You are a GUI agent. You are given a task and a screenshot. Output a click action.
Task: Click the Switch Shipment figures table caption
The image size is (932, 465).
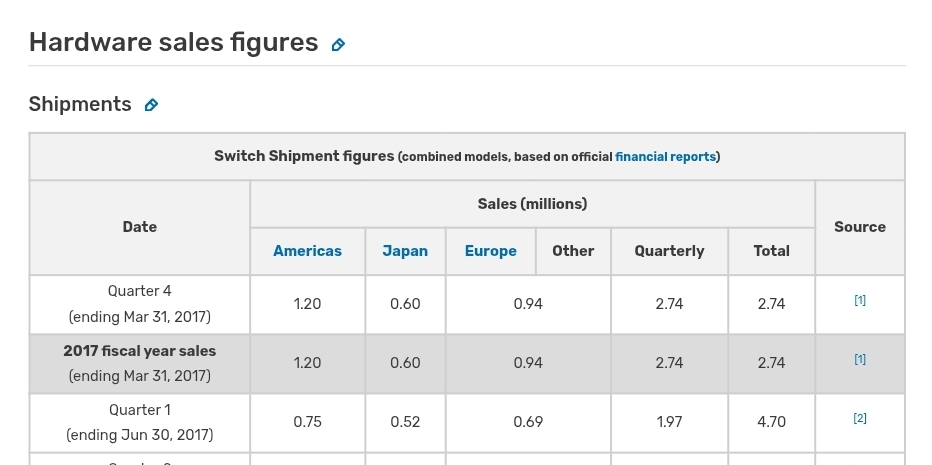coord(304,156)
